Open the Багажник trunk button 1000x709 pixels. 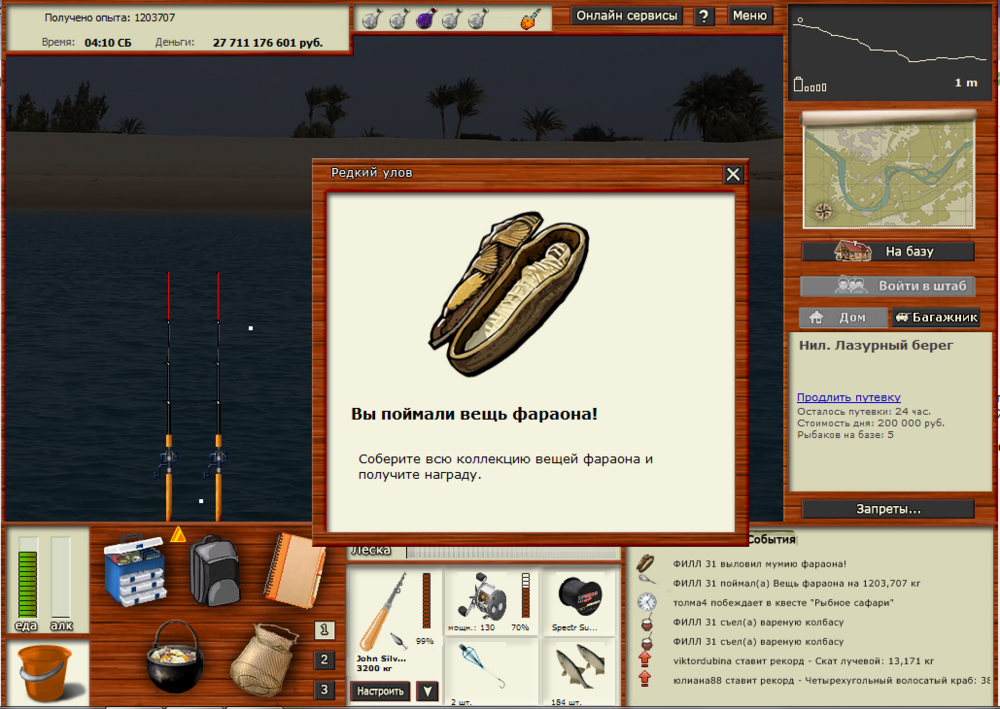coord(936,318)
